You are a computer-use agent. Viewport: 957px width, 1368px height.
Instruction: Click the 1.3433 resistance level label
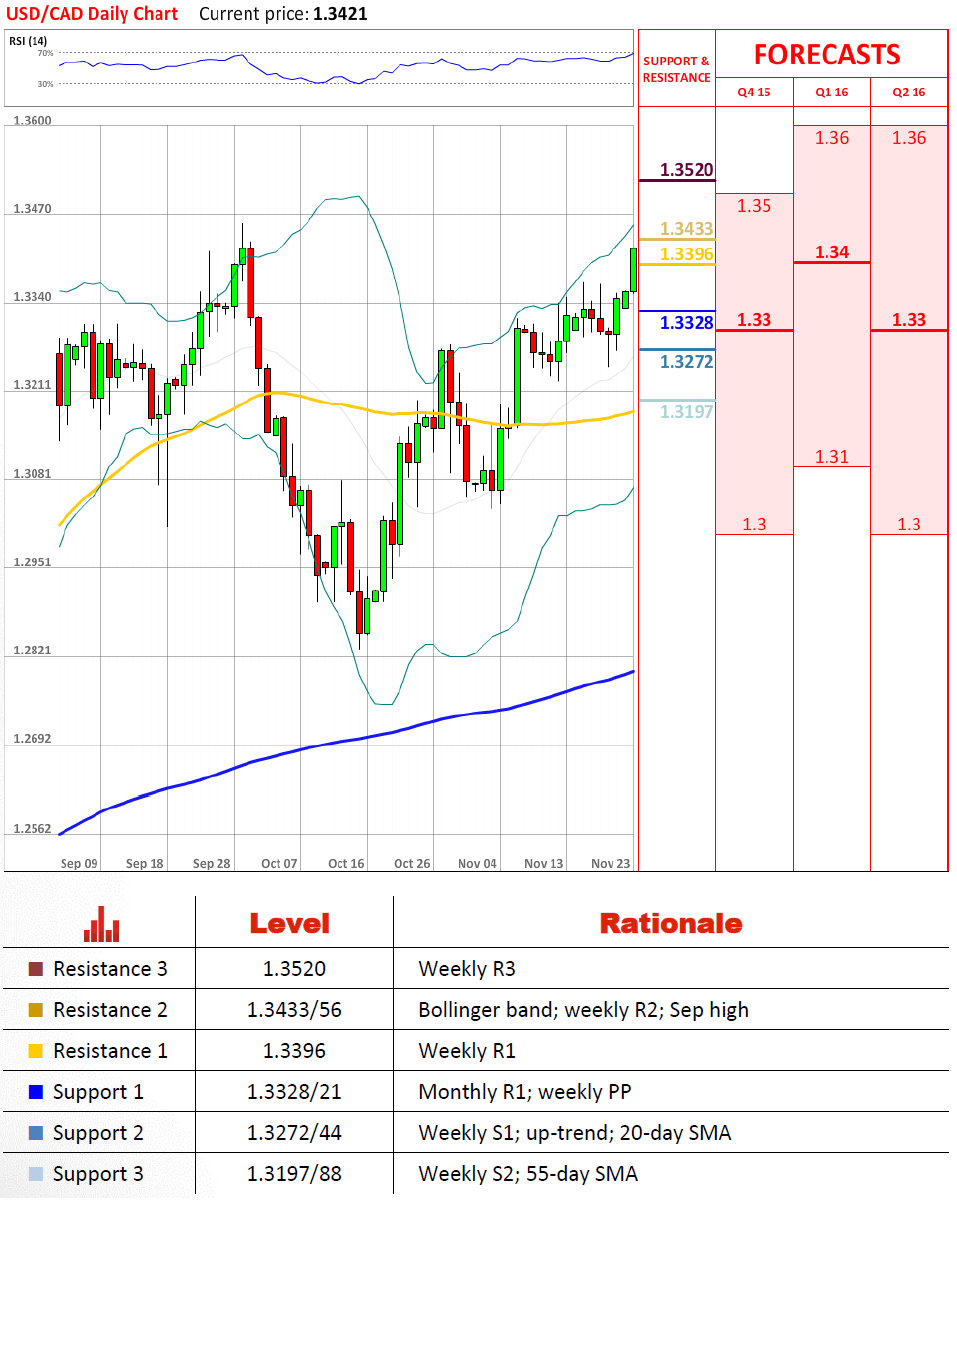687,229
